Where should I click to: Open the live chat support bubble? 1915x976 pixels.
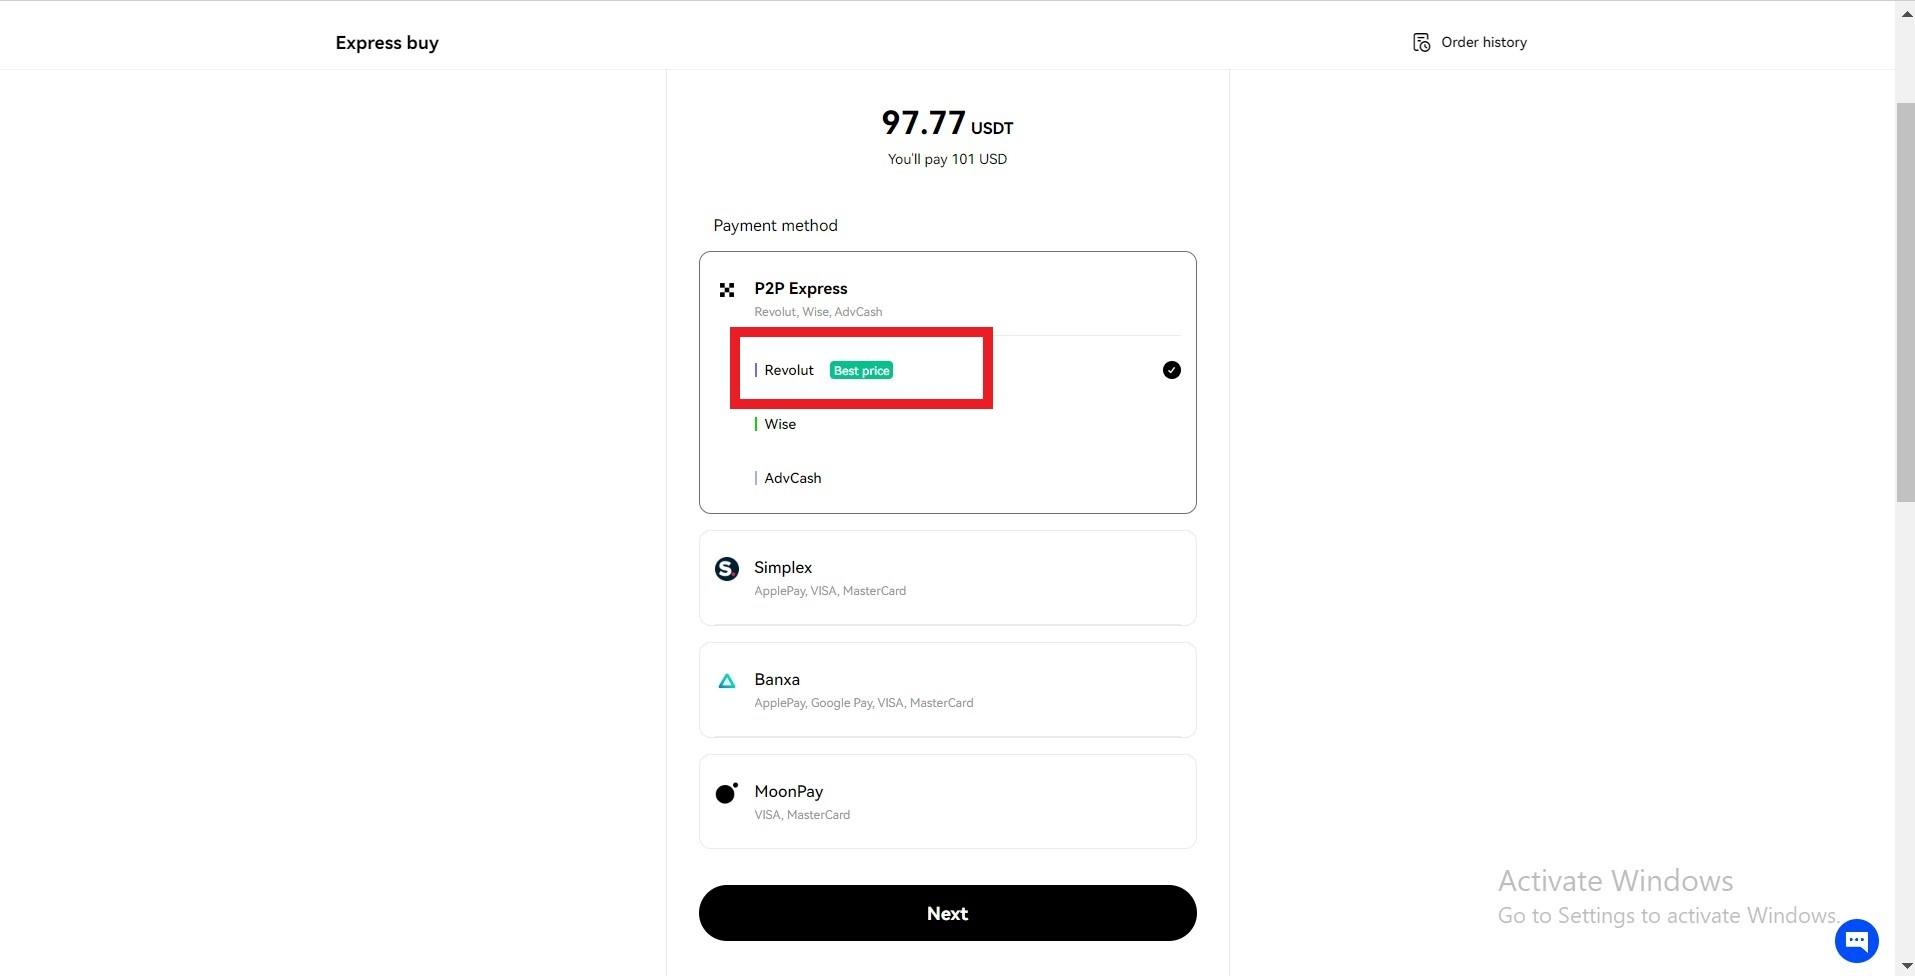coord(1857,940)
